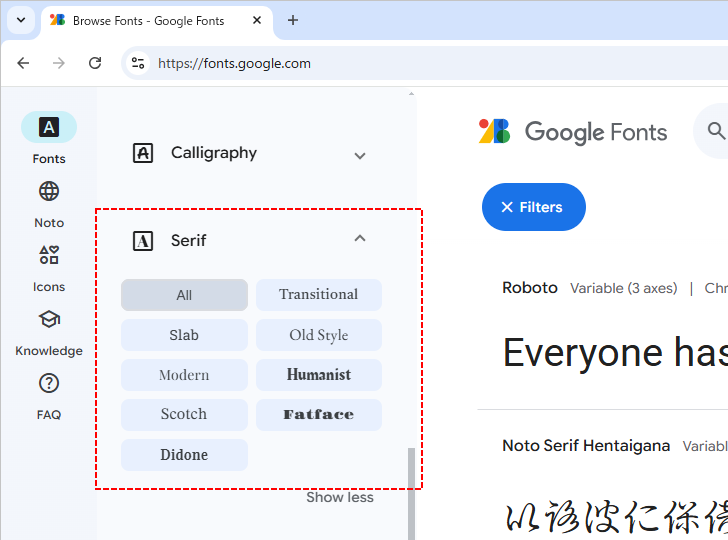Viewport: 728px width, 540px height.
Task: Click the Roboto sample text 'Everyone has'
Action: pyautogui.click(x=615, y=353)
